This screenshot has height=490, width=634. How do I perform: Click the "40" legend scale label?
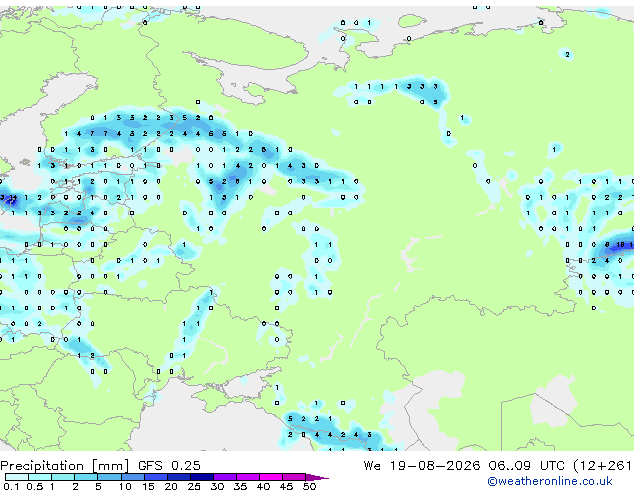(263, 486)
